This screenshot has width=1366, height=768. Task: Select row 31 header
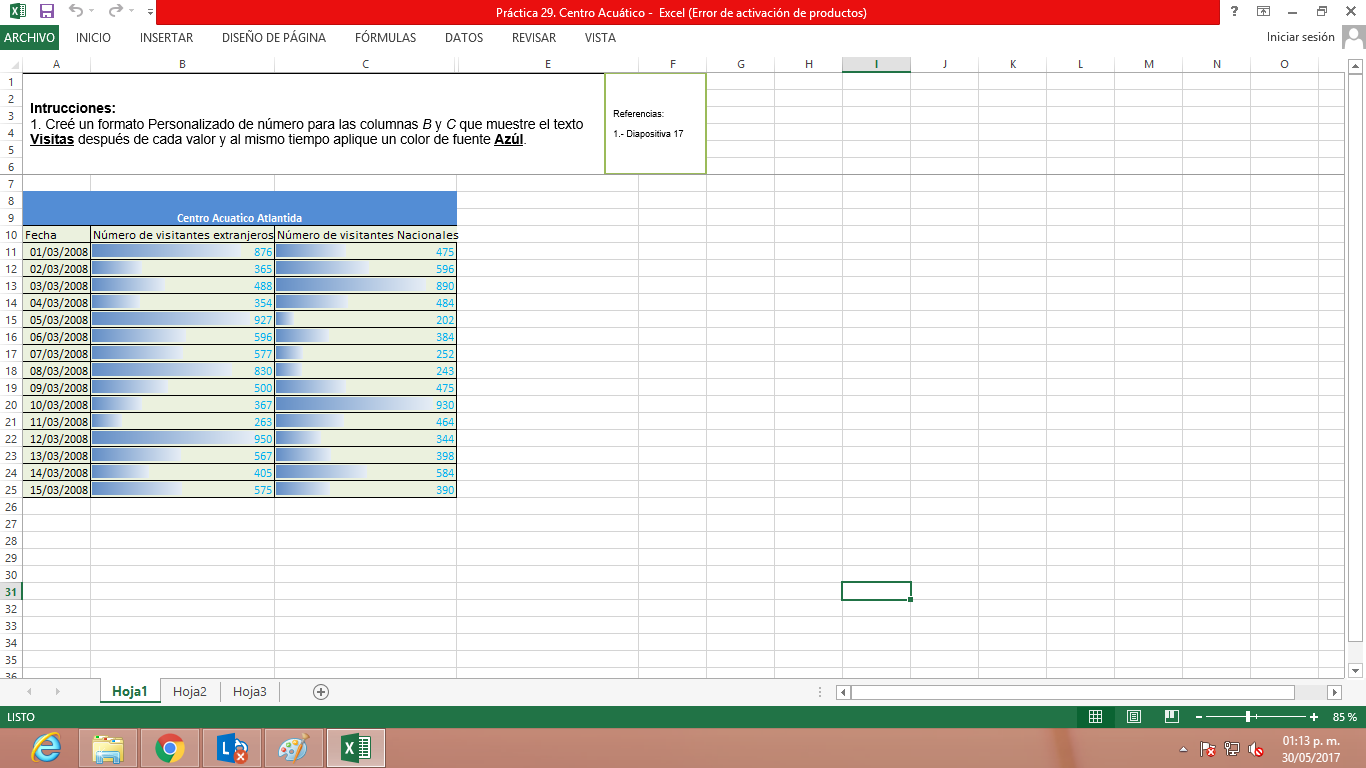point(11,591)
